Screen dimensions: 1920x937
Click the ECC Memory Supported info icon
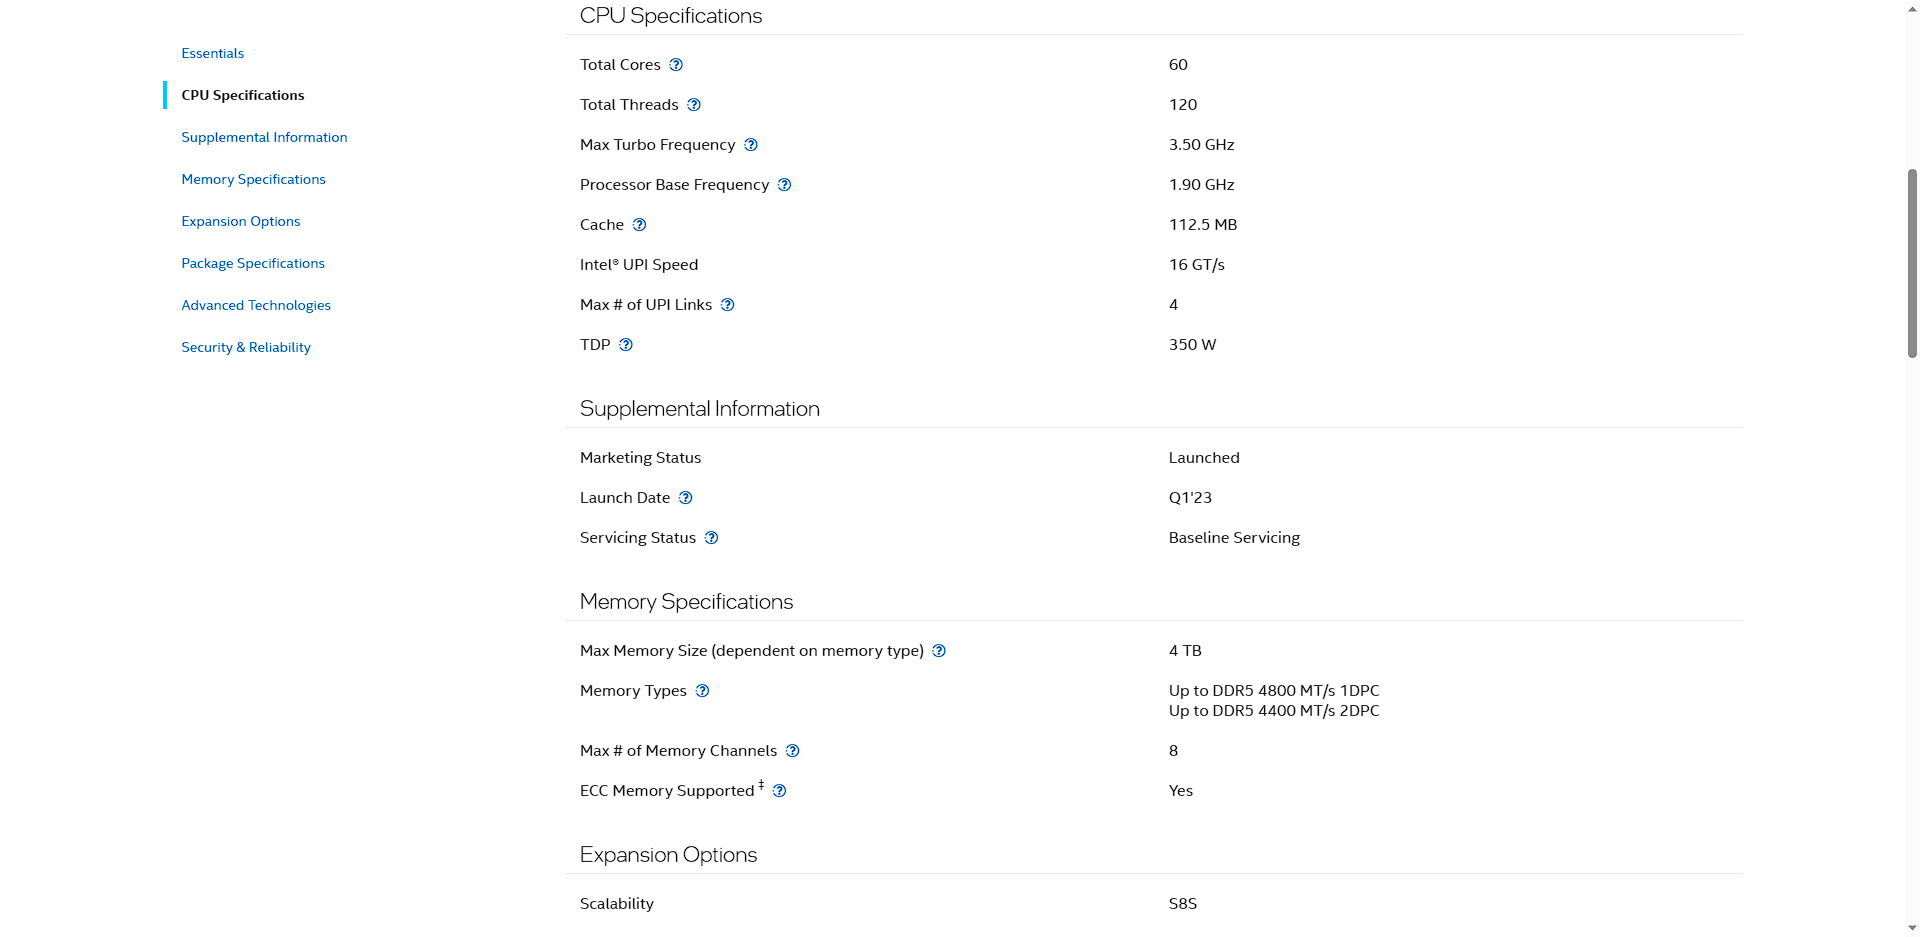pos(780,791)
